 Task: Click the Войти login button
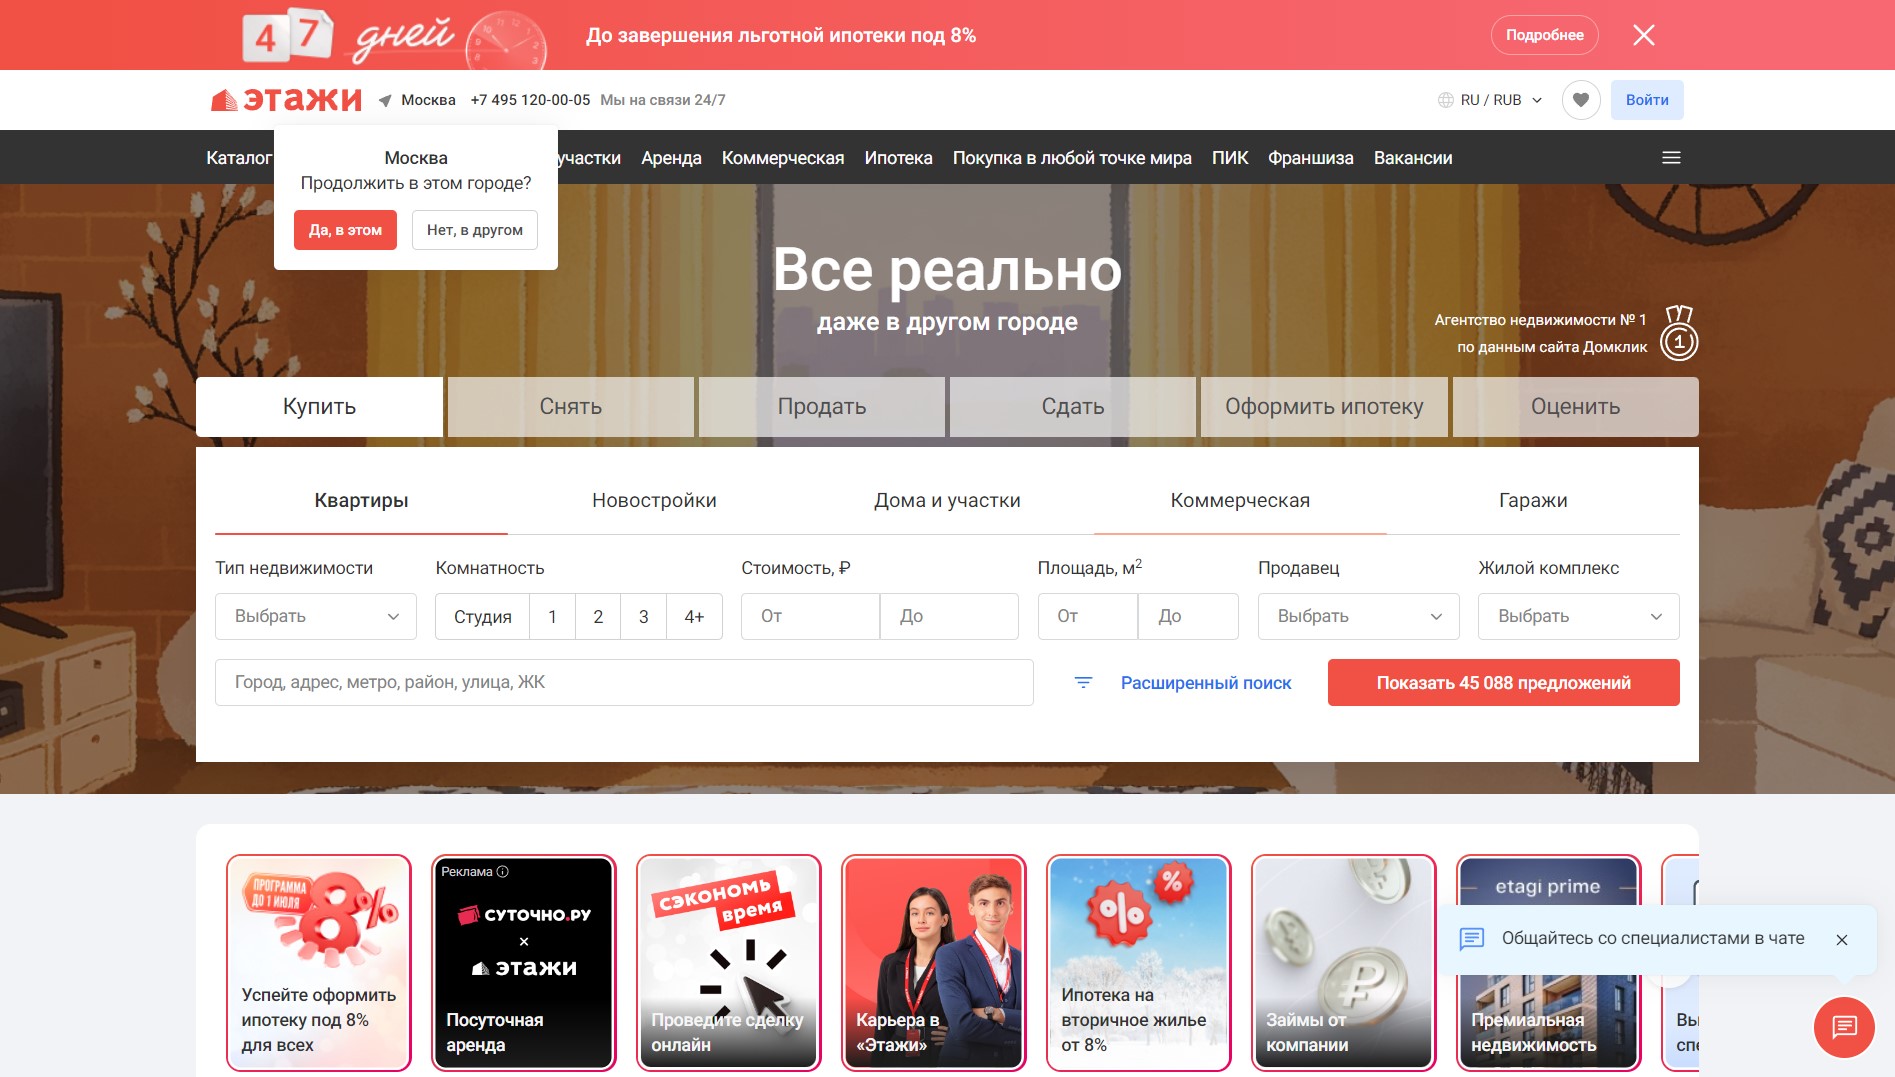[1647, 100]
